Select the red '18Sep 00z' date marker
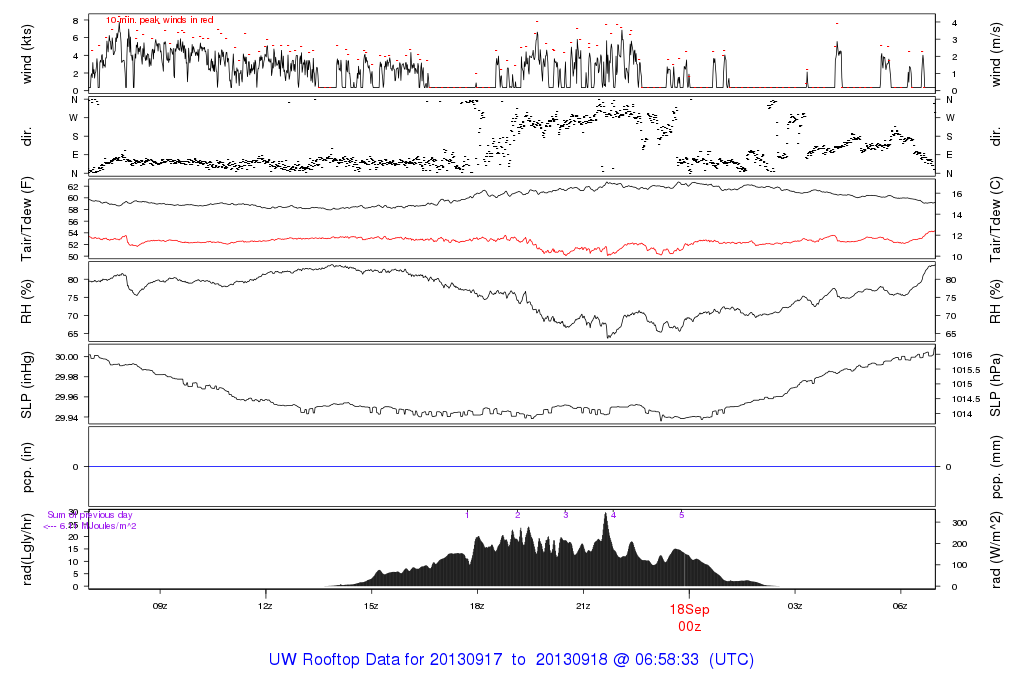 (x=688, y=617)
